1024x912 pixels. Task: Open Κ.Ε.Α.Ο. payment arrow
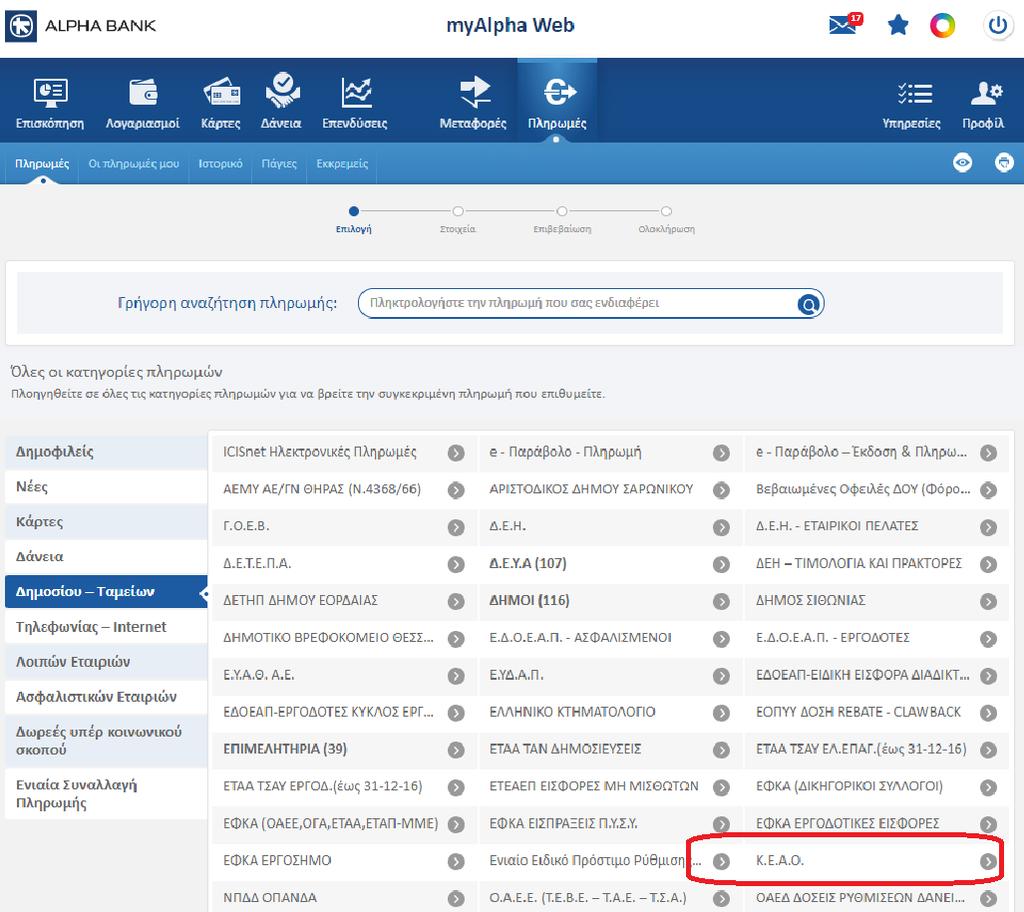coord(988,861)
